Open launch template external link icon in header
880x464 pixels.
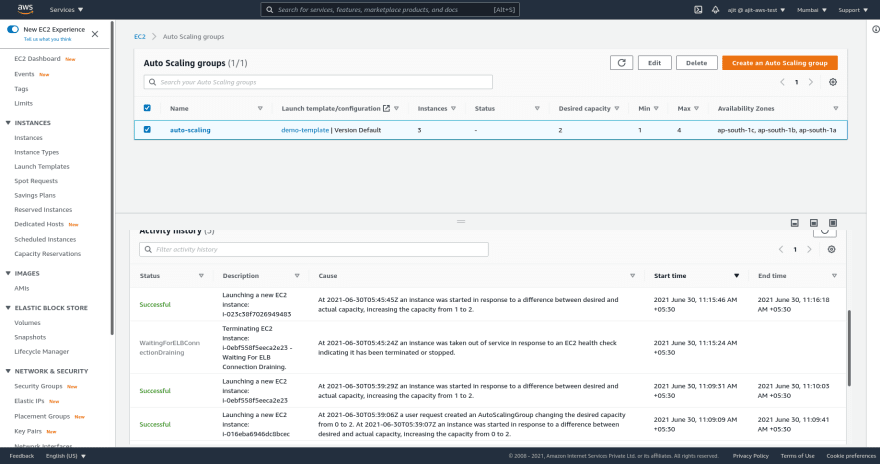point(386,108)
